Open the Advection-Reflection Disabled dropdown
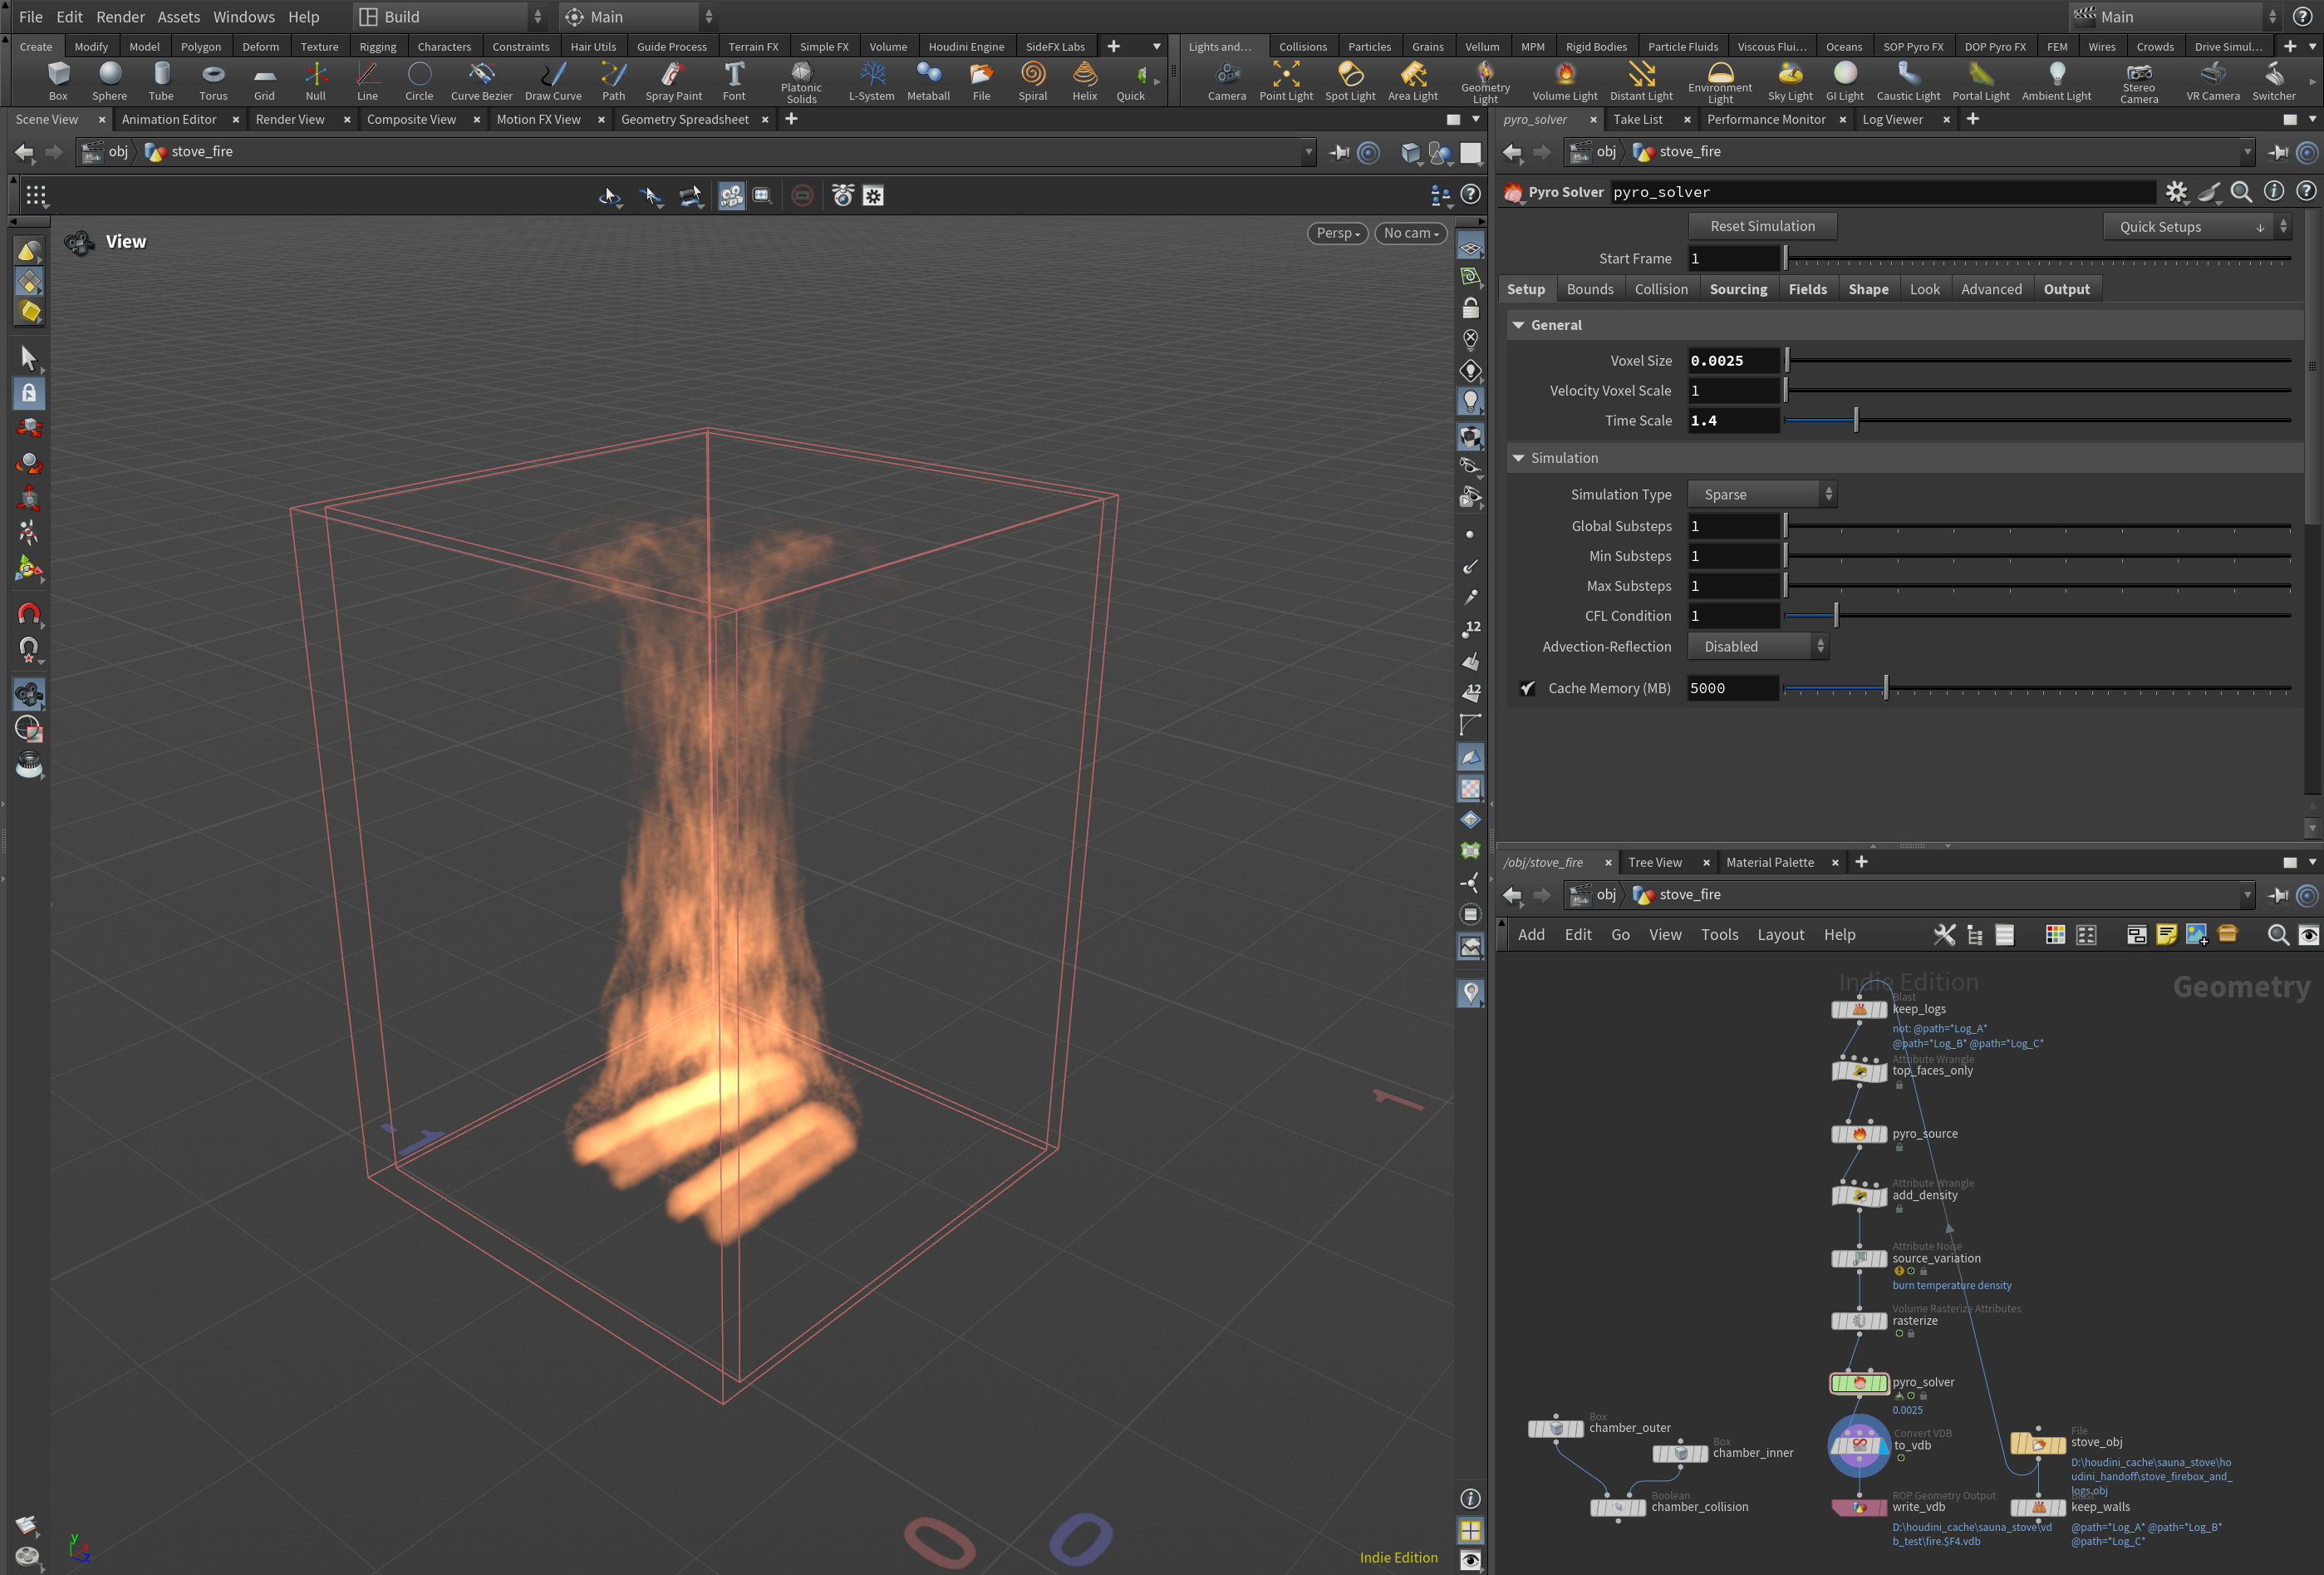The width and height of the screenshot is (2324, 1575). point(1758,647)
